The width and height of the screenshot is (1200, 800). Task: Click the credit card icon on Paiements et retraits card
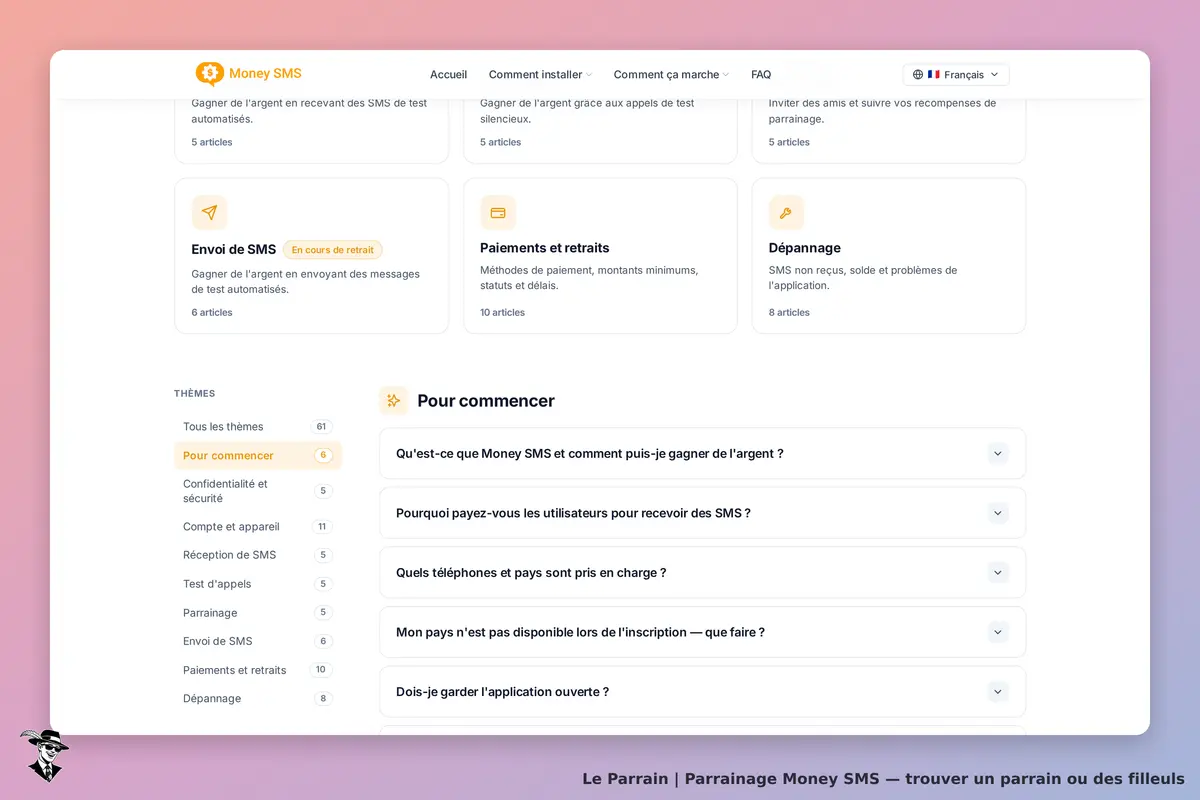point(498,212)
